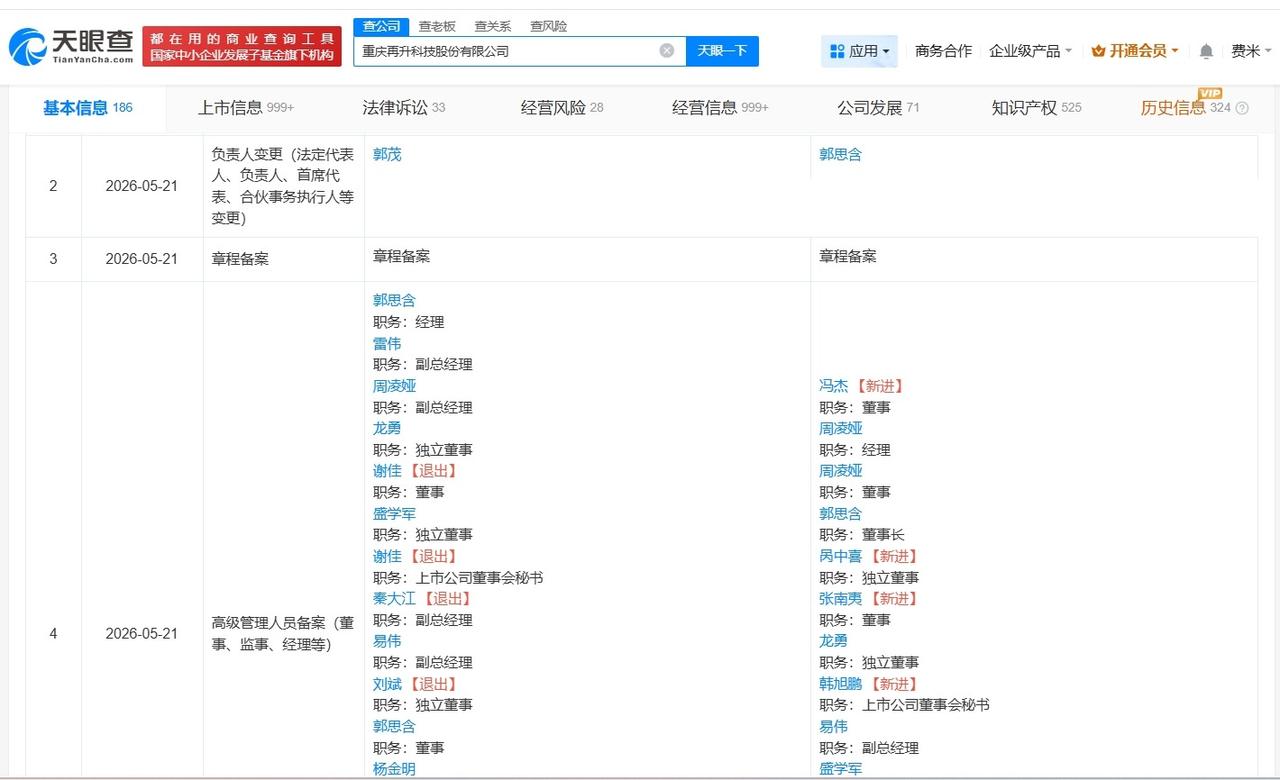Open 郭思含 link with 职务 经理

394,300
